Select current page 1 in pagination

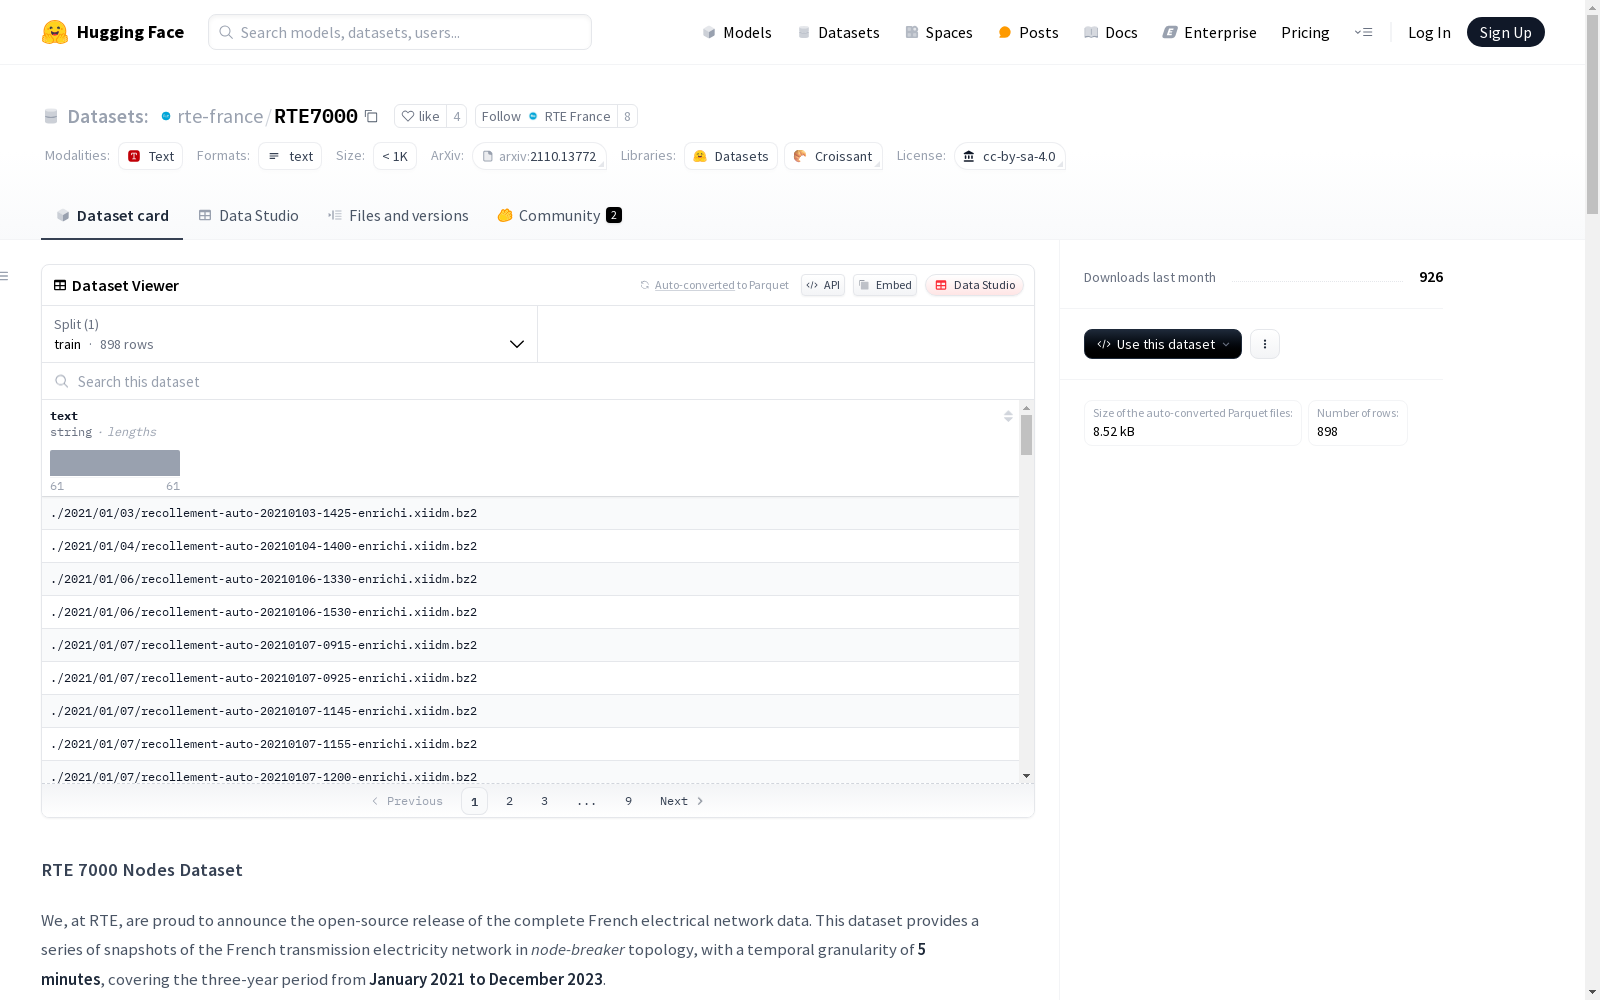pyautogui.click(x=475, y=801)
